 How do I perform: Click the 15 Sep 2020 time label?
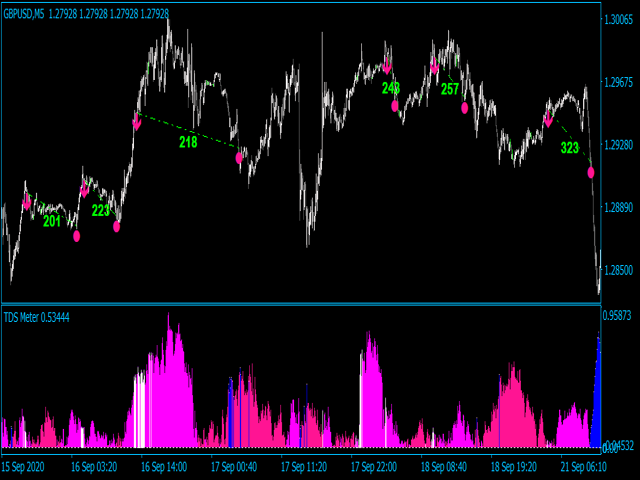pos(23,467)
